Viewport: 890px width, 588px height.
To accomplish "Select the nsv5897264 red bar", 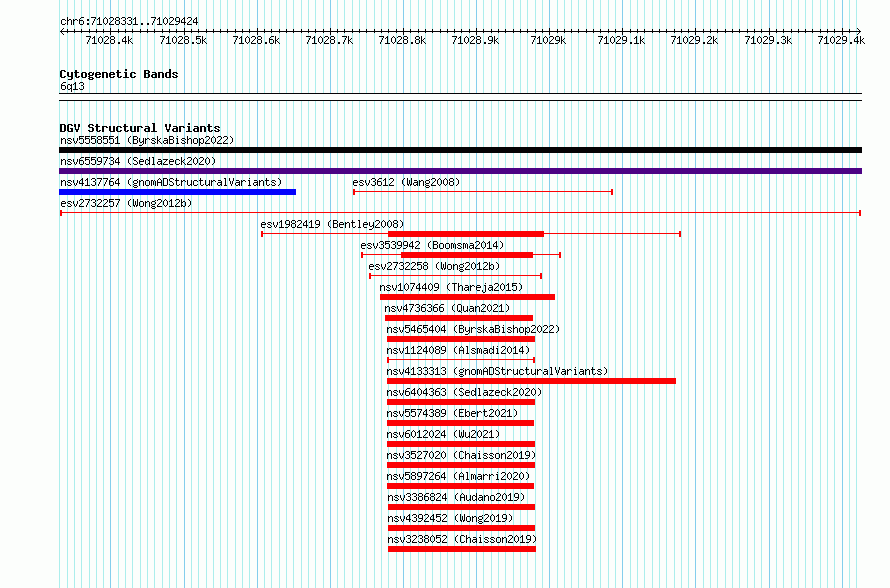I will click(460, 486).
